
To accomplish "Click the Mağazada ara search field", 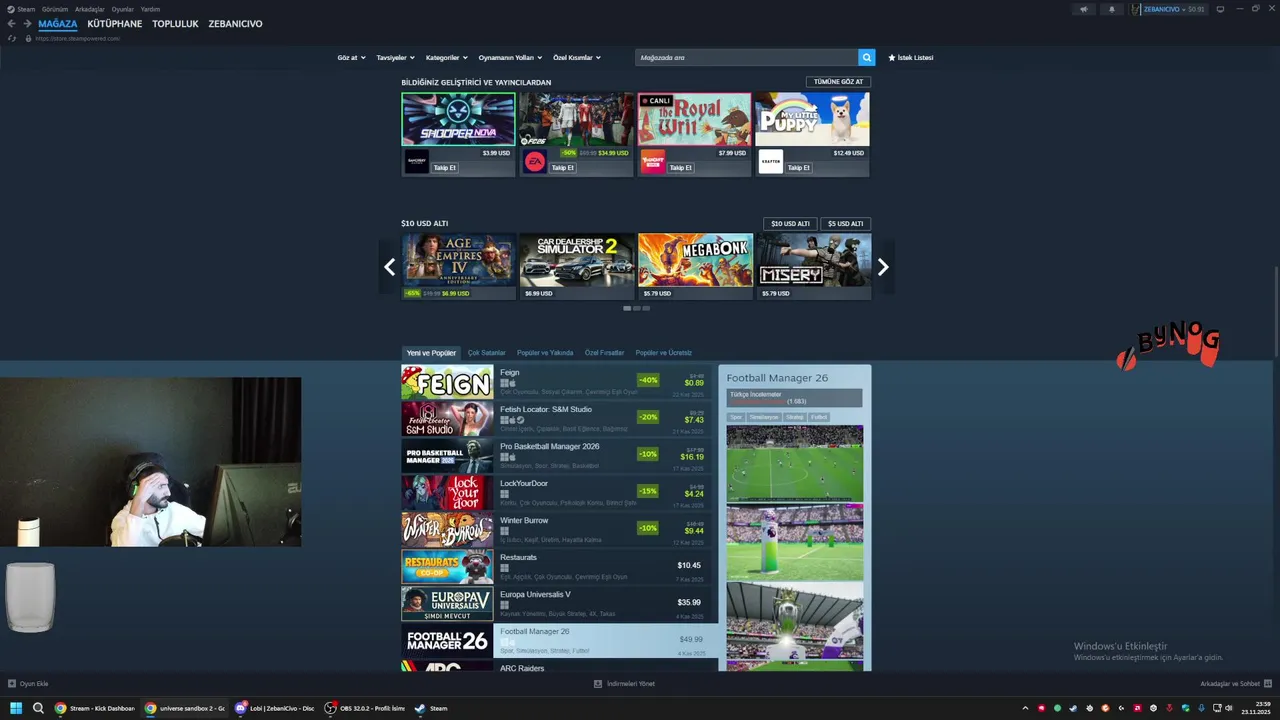I will point(746,58).
